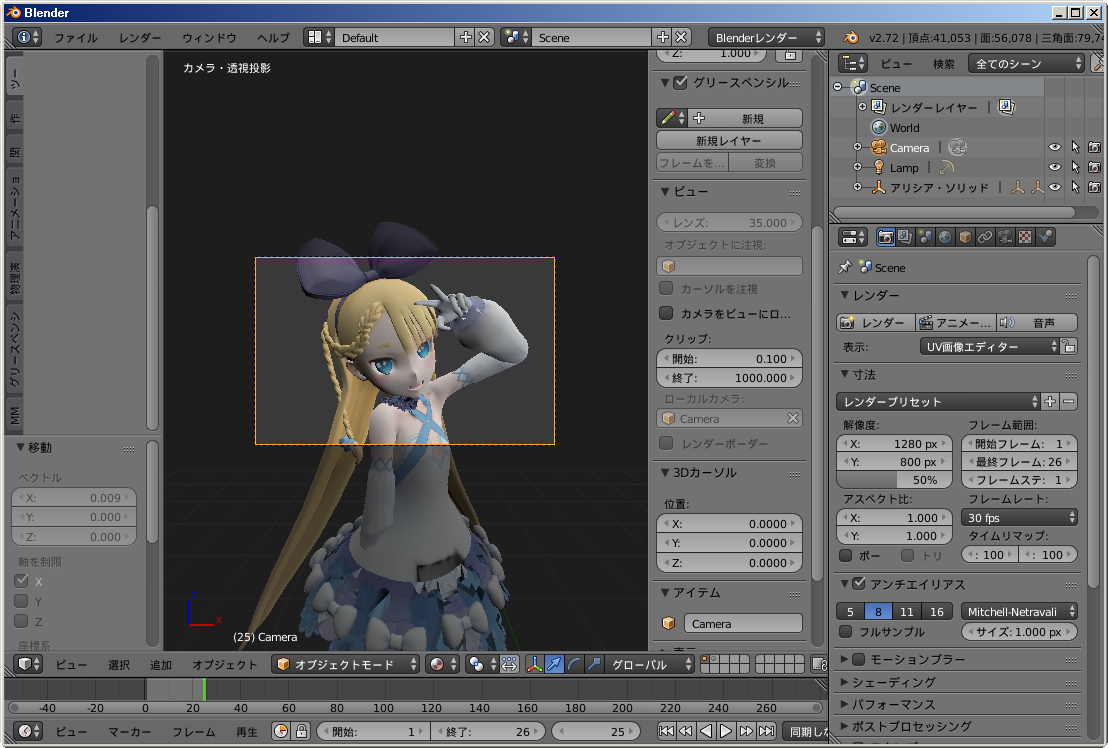
Task: Click the lock time to other windows icon
Action: 301,731
